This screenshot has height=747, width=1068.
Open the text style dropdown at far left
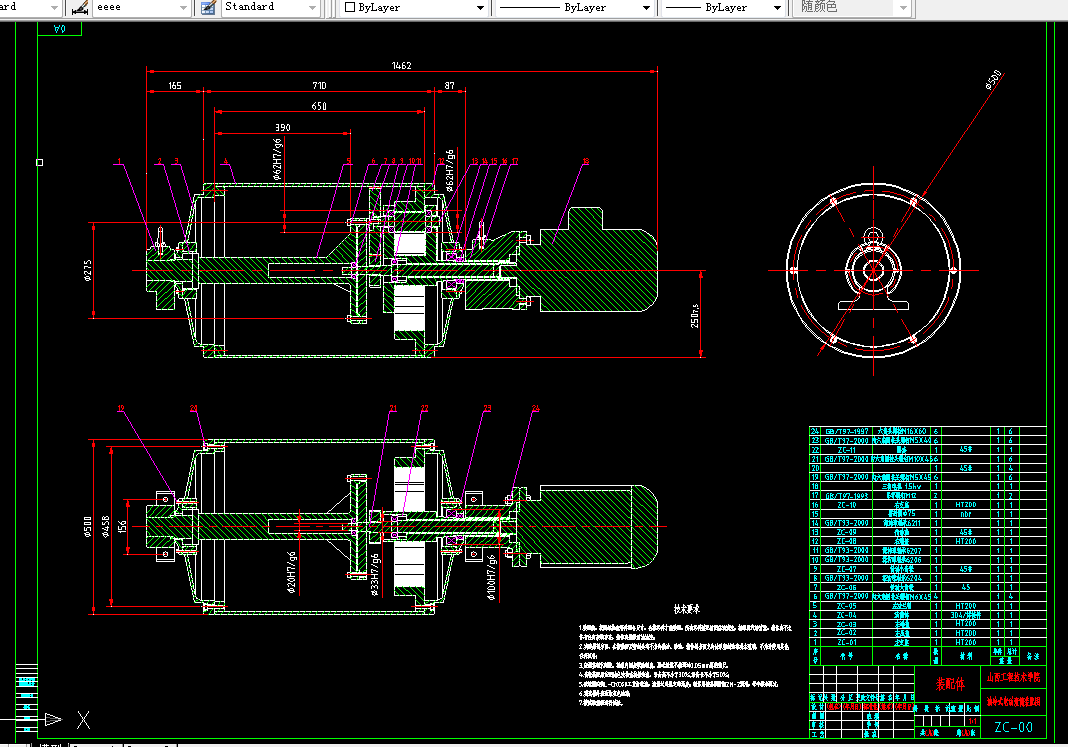click(54, 8)
